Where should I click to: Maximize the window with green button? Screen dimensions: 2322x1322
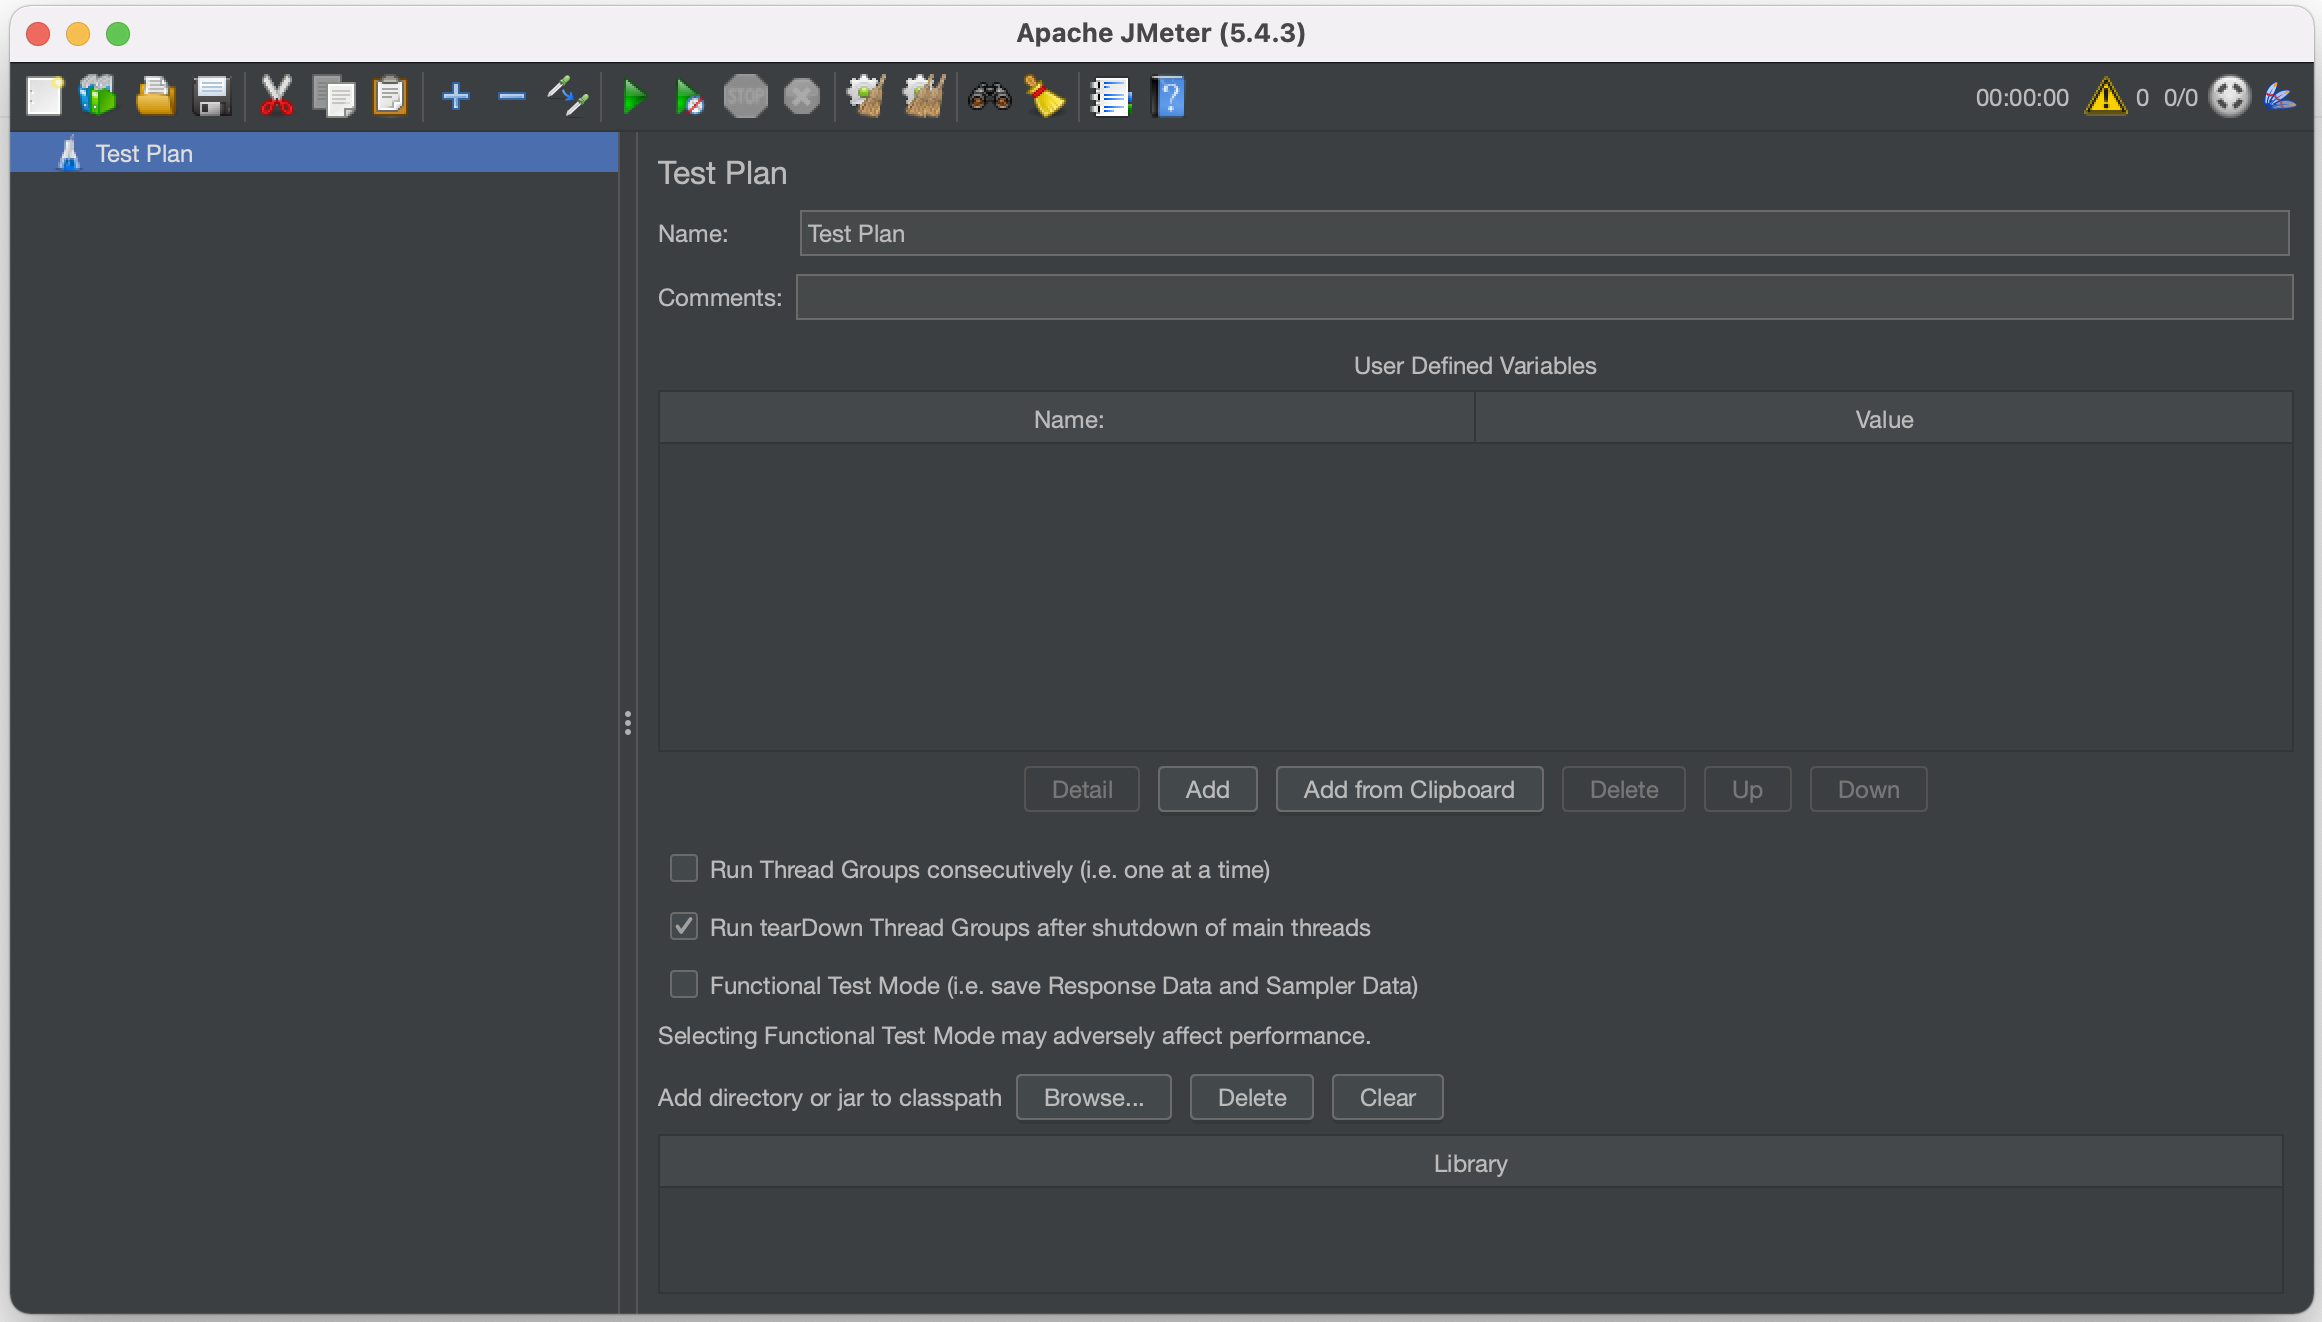pyautogui.click(x=118, y=34)
